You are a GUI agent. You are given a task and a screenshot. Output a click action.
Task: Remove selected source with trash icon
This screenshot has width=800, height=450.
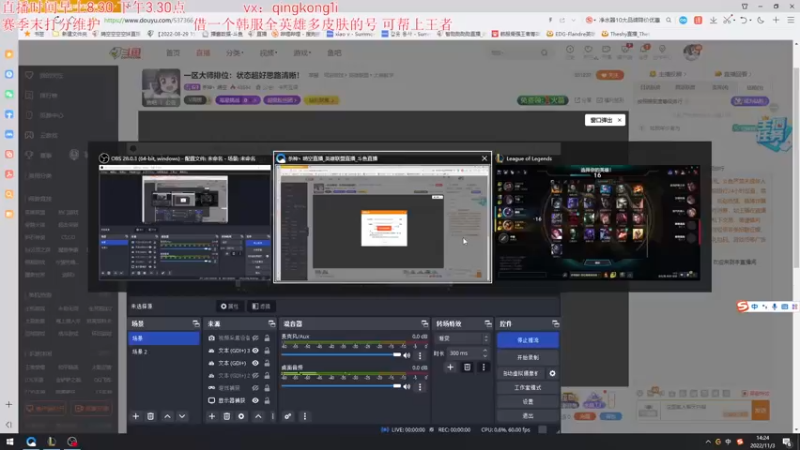227,416
